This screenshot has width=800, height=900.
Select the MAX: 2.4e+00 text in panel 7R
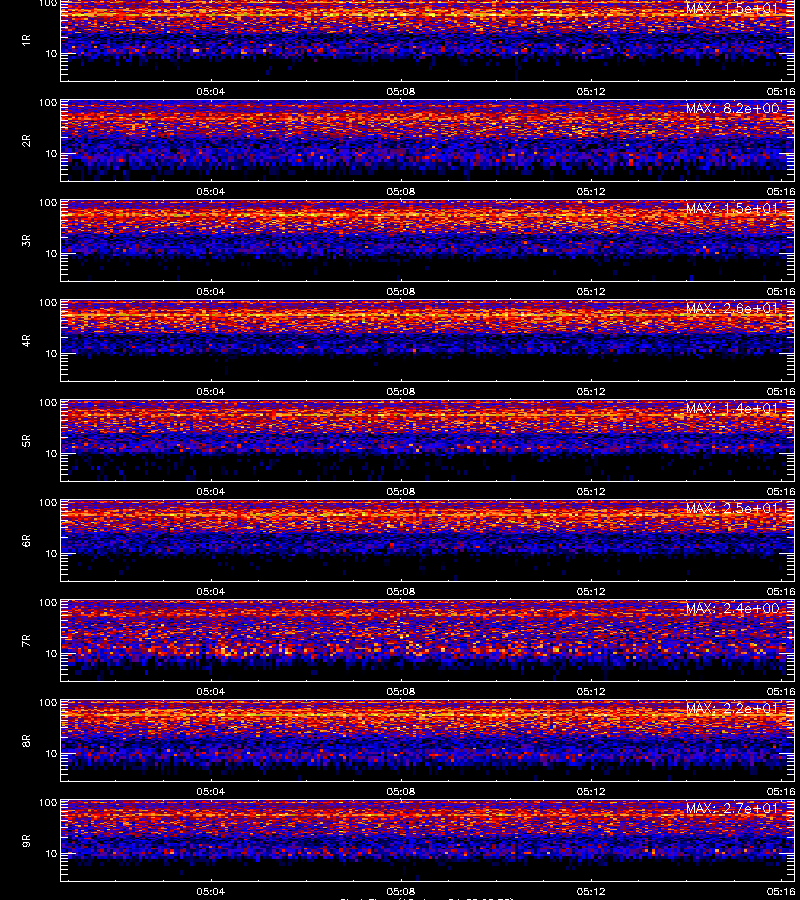732,608
